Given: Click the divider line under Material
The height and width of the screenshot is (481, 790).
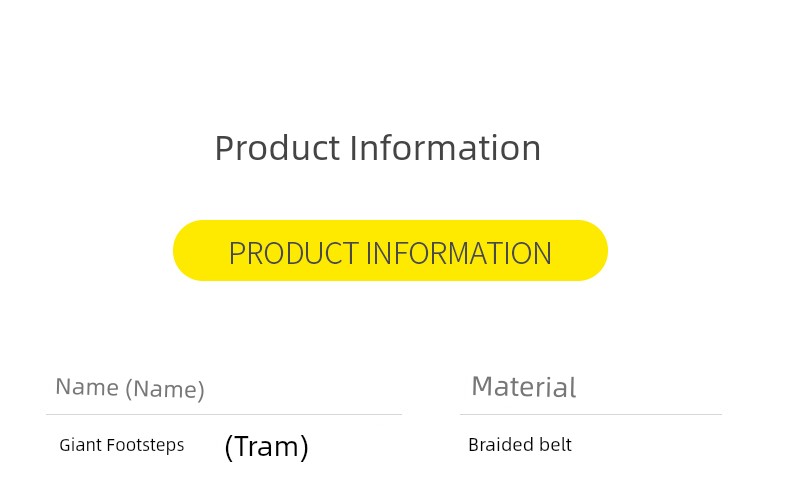Looking at the screenshot, I should click(x=590, y=414).
